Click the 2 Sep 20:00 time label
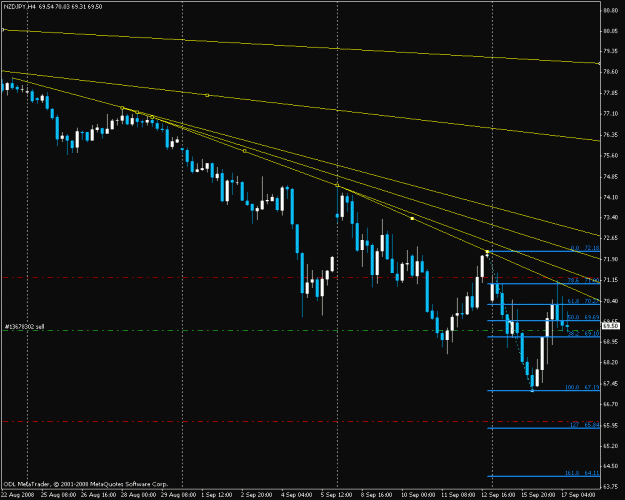625x500 pixels. pyautogui.click(x=257, y=495)
